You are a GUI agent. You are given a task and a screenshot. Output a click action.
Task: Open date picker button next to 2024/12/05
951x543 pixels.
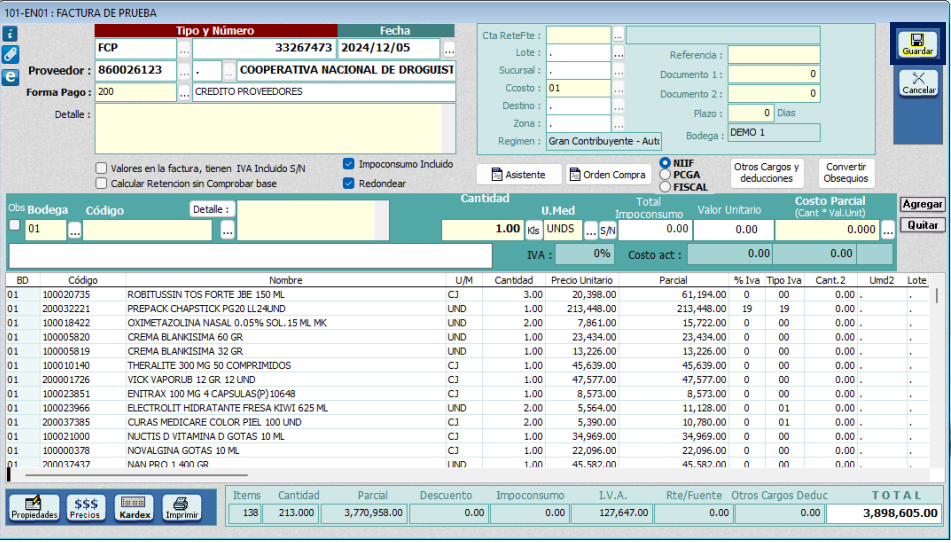tap(449, 49)
